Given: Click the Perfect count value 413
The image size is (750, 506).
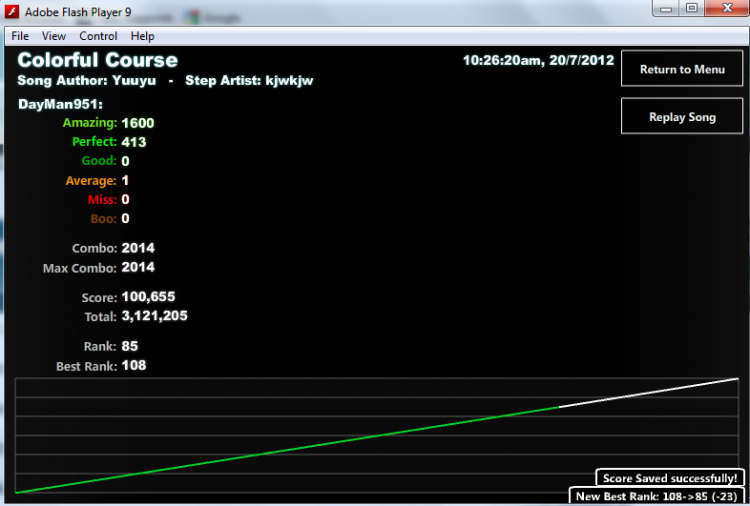Looking at the screenshot, I should tap(134, 142).
